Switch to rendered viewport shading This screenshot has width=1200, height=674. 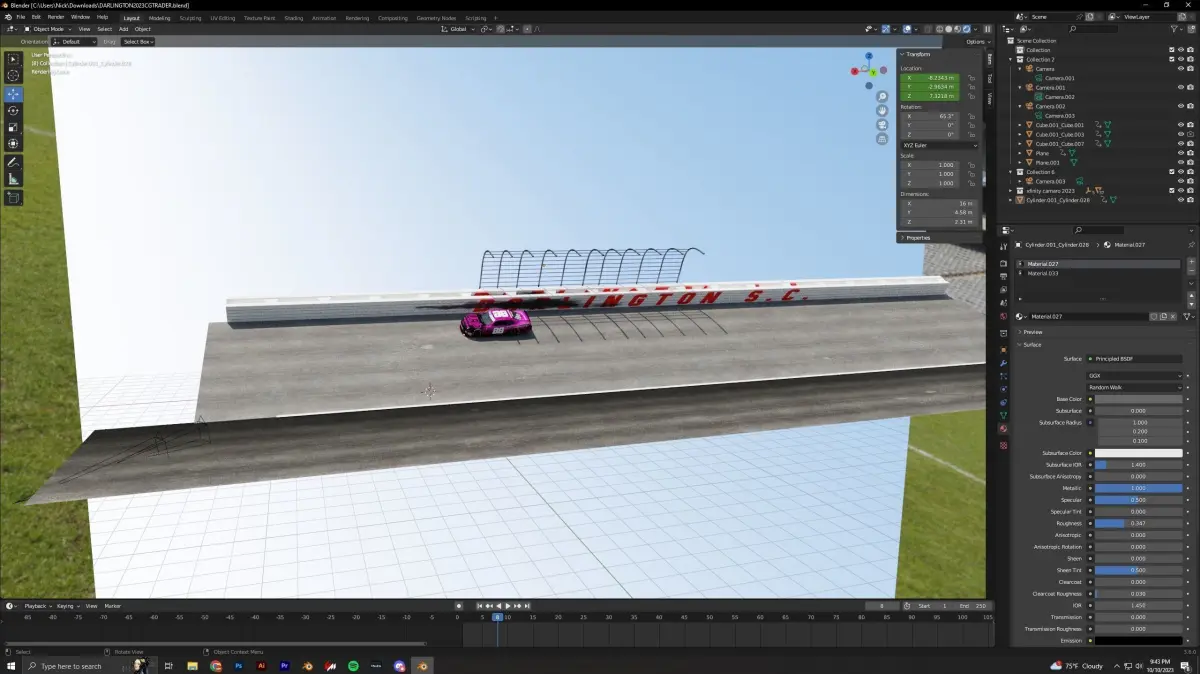tap(966, 29)
